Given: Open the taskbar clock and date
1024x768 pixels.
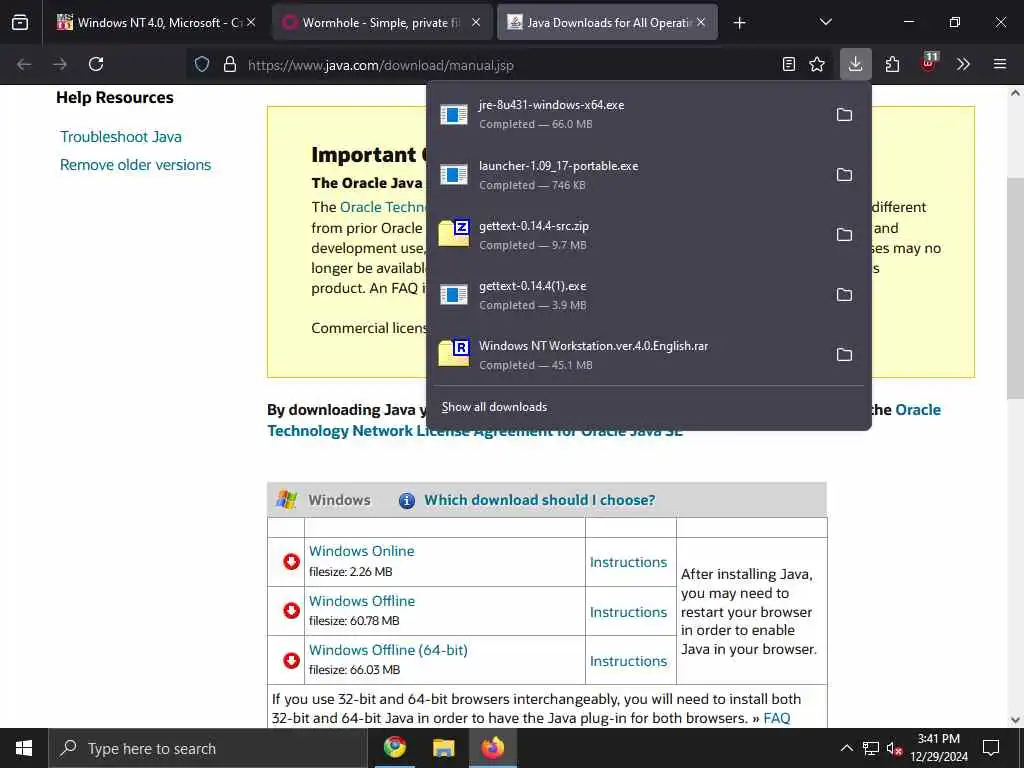Looking at the screenshot, I should click(x=939, y=748).
